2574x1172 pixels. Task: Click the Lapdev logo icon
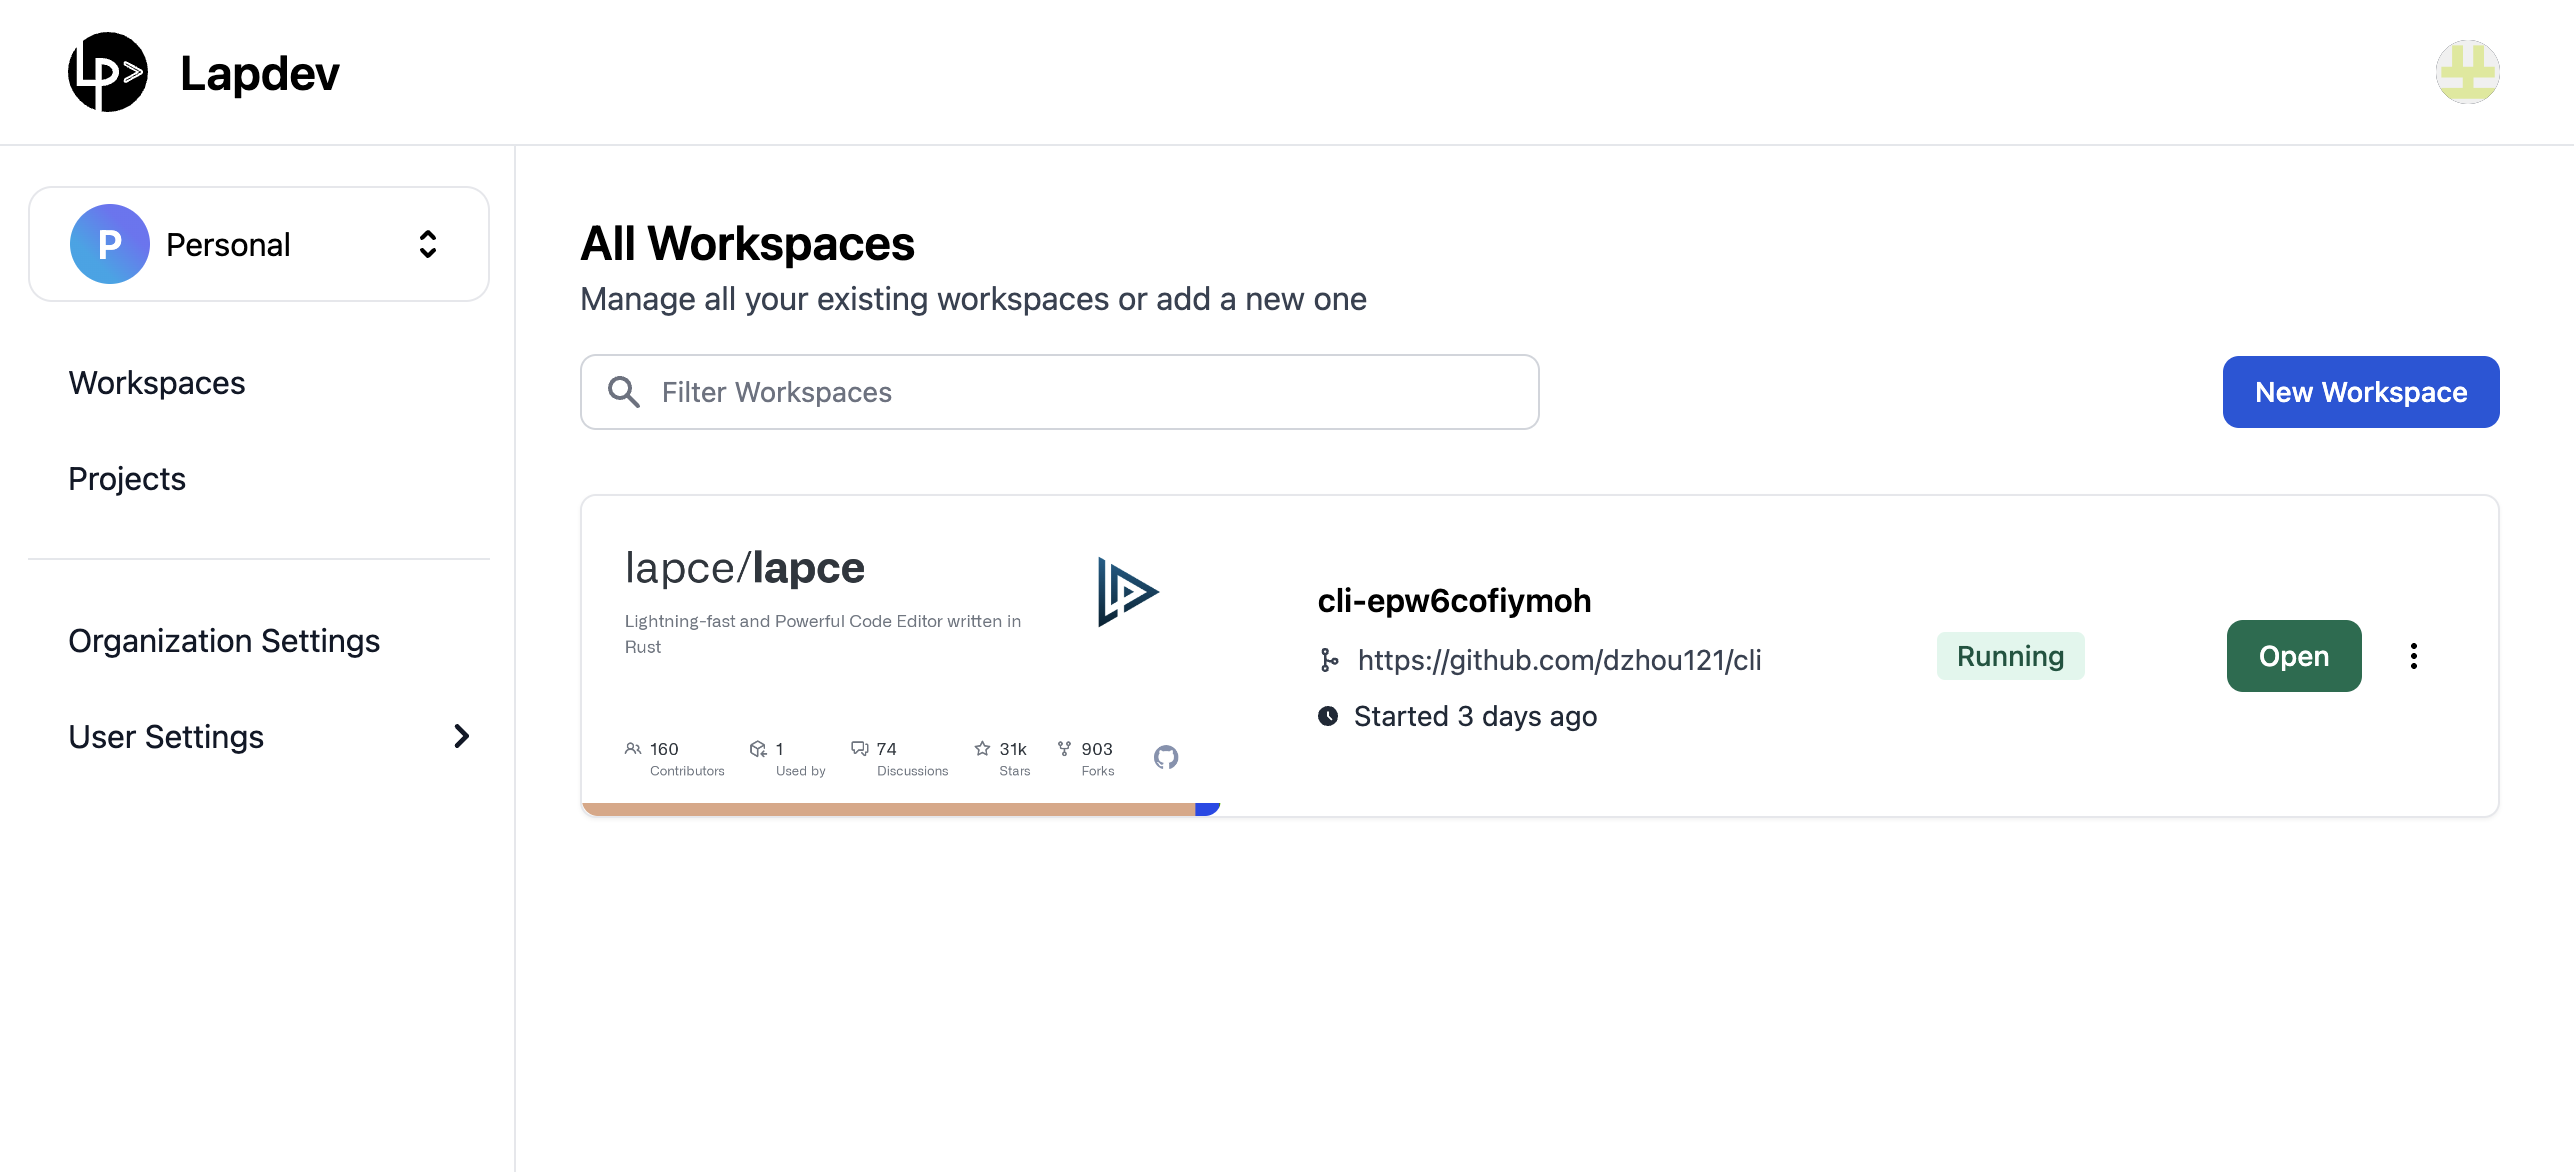(108, 72)
